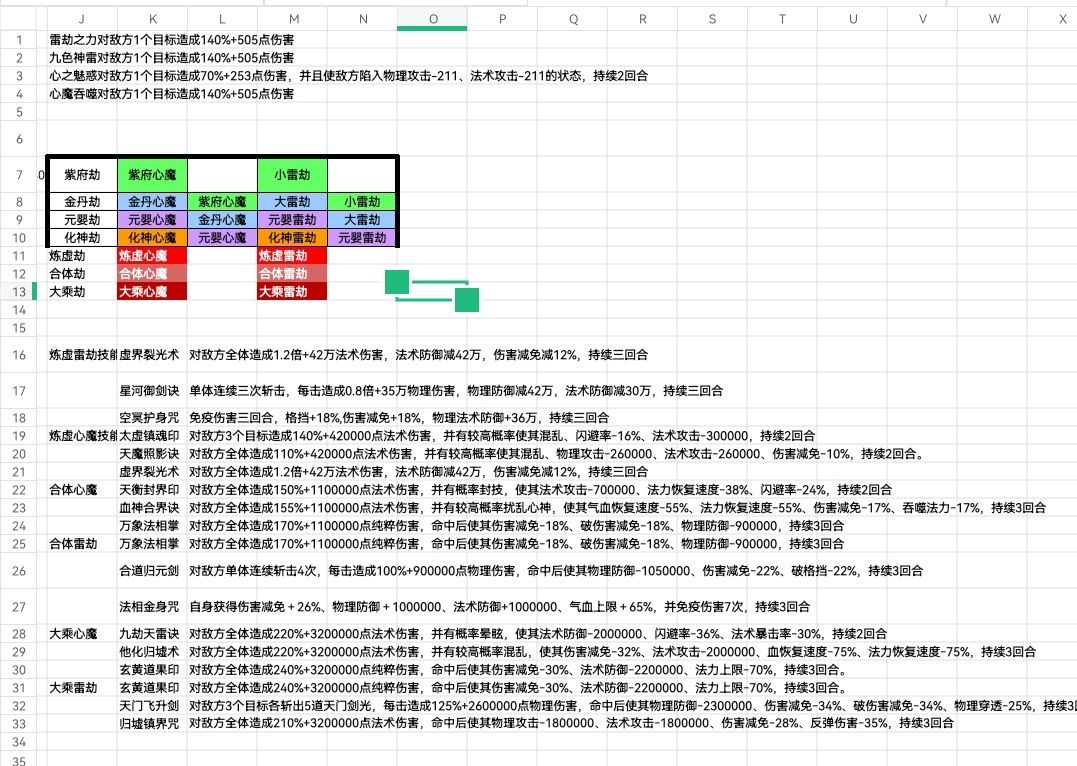The image size is (1077, 766).
Task: Click row 4 text 心魔吞噬
Action: [x=73, y=93]
